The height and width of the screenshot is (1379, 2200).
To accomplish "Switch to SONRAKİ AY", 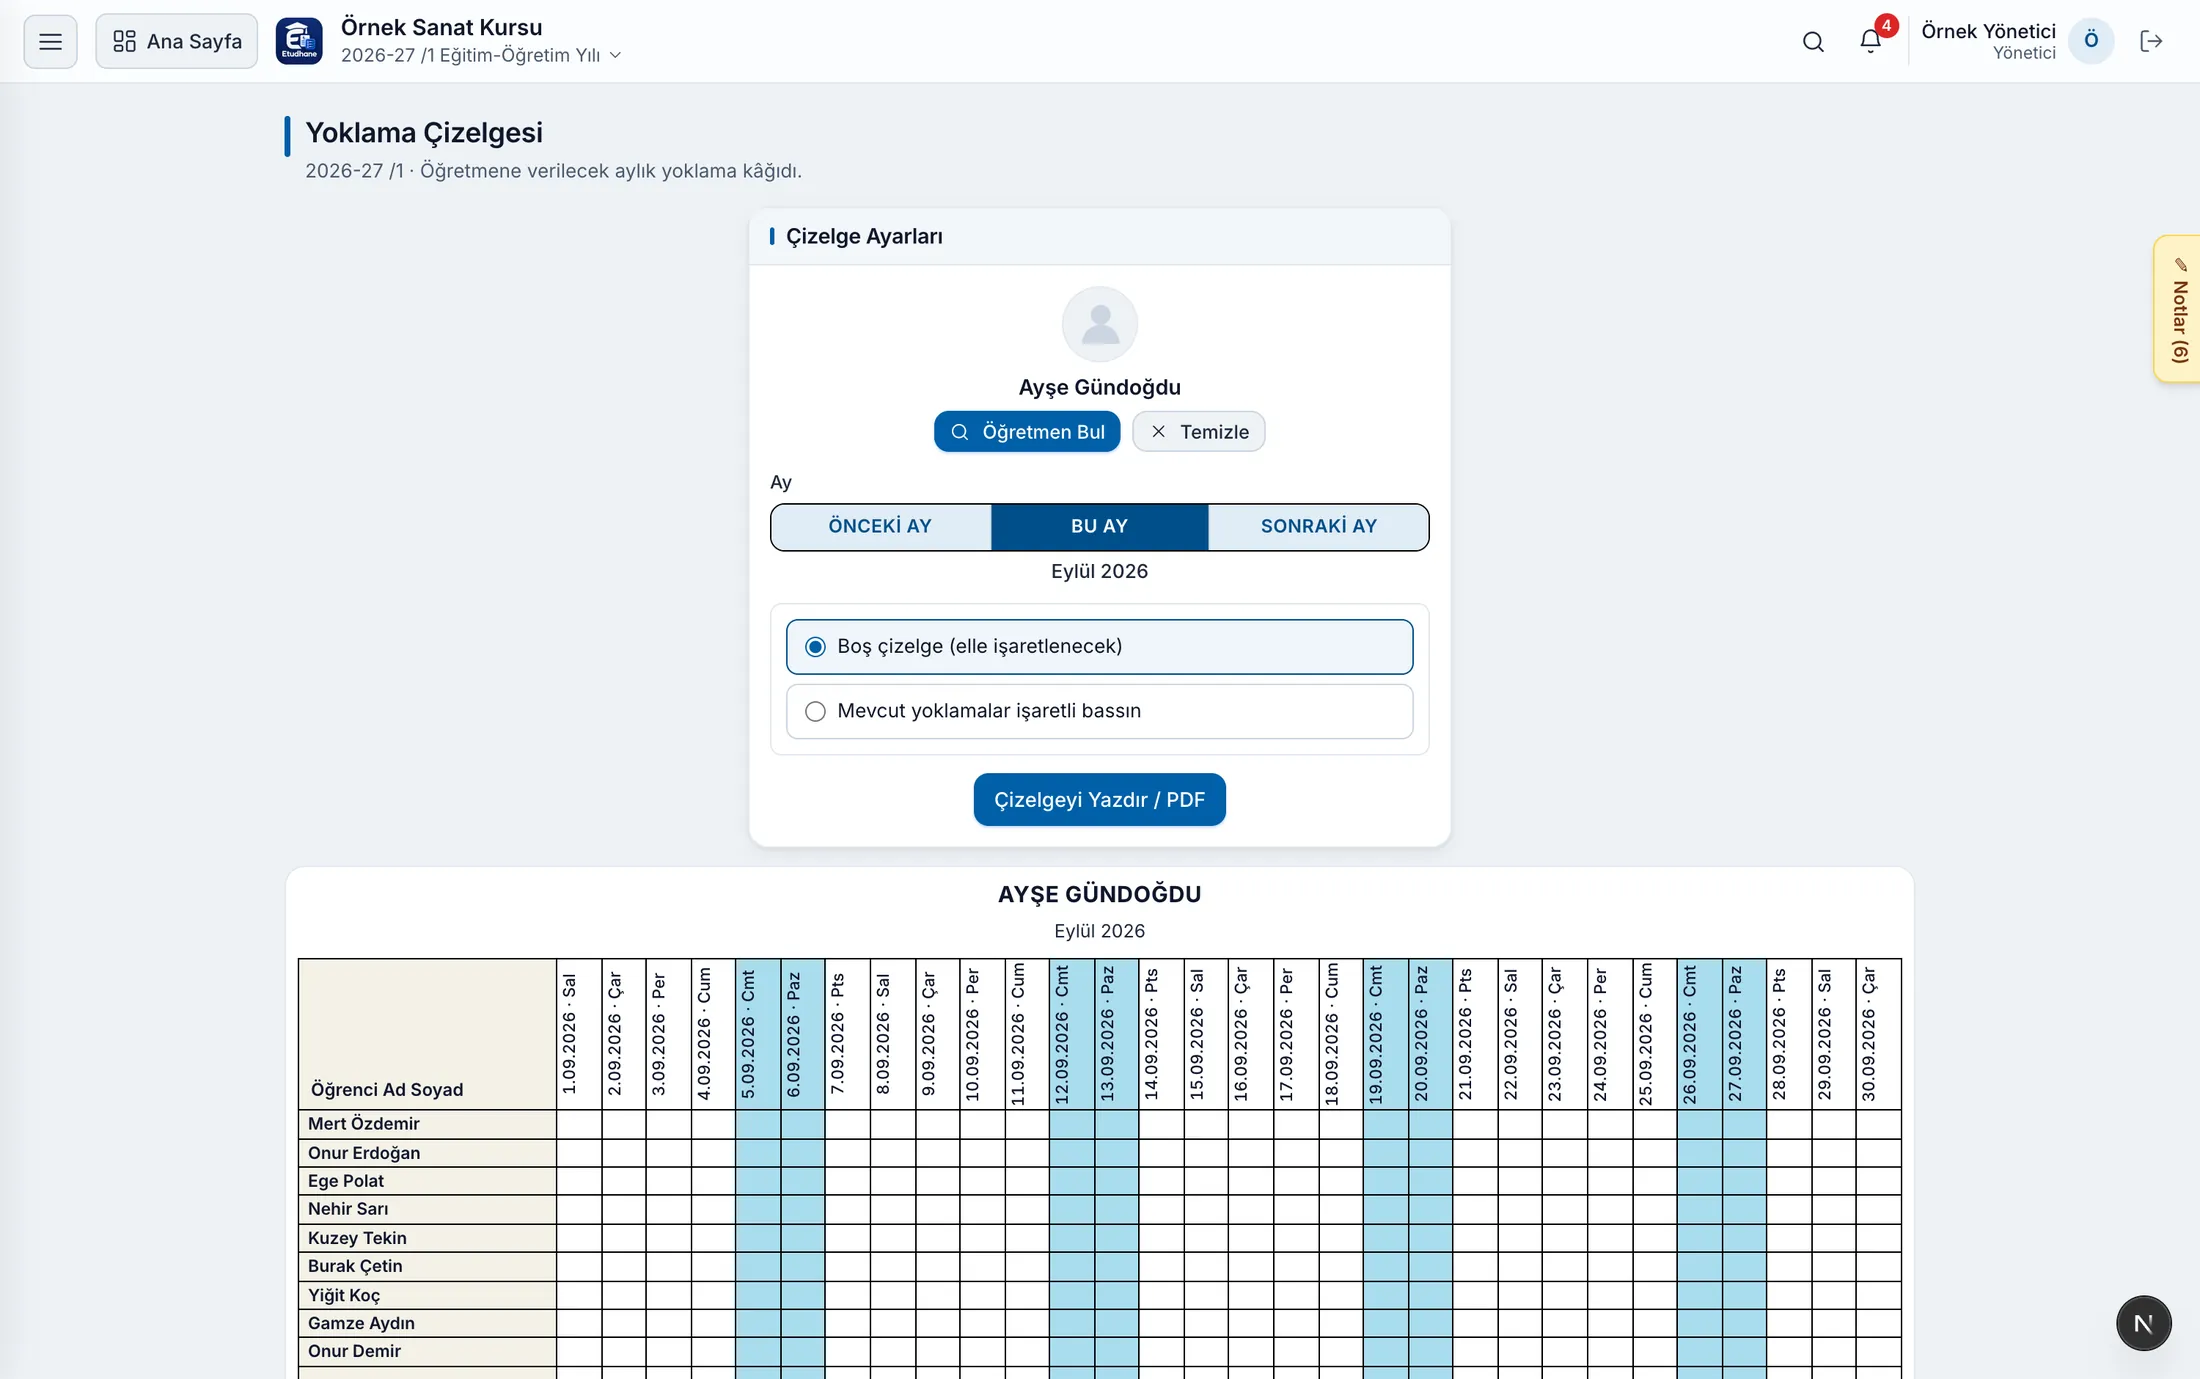I will pos(1318,526).
